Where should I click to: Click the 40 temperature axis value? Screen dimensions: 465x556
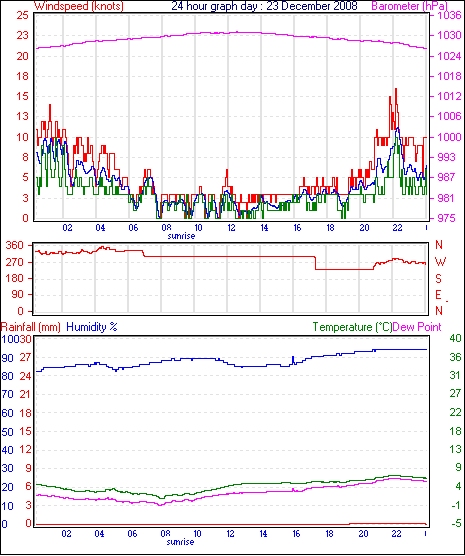(x=455, y=338)
